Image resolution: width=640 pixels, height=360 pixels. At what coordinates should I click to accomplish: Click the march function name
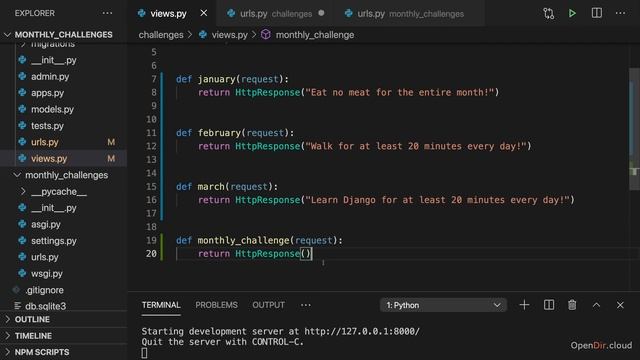(x=211, y=187)
